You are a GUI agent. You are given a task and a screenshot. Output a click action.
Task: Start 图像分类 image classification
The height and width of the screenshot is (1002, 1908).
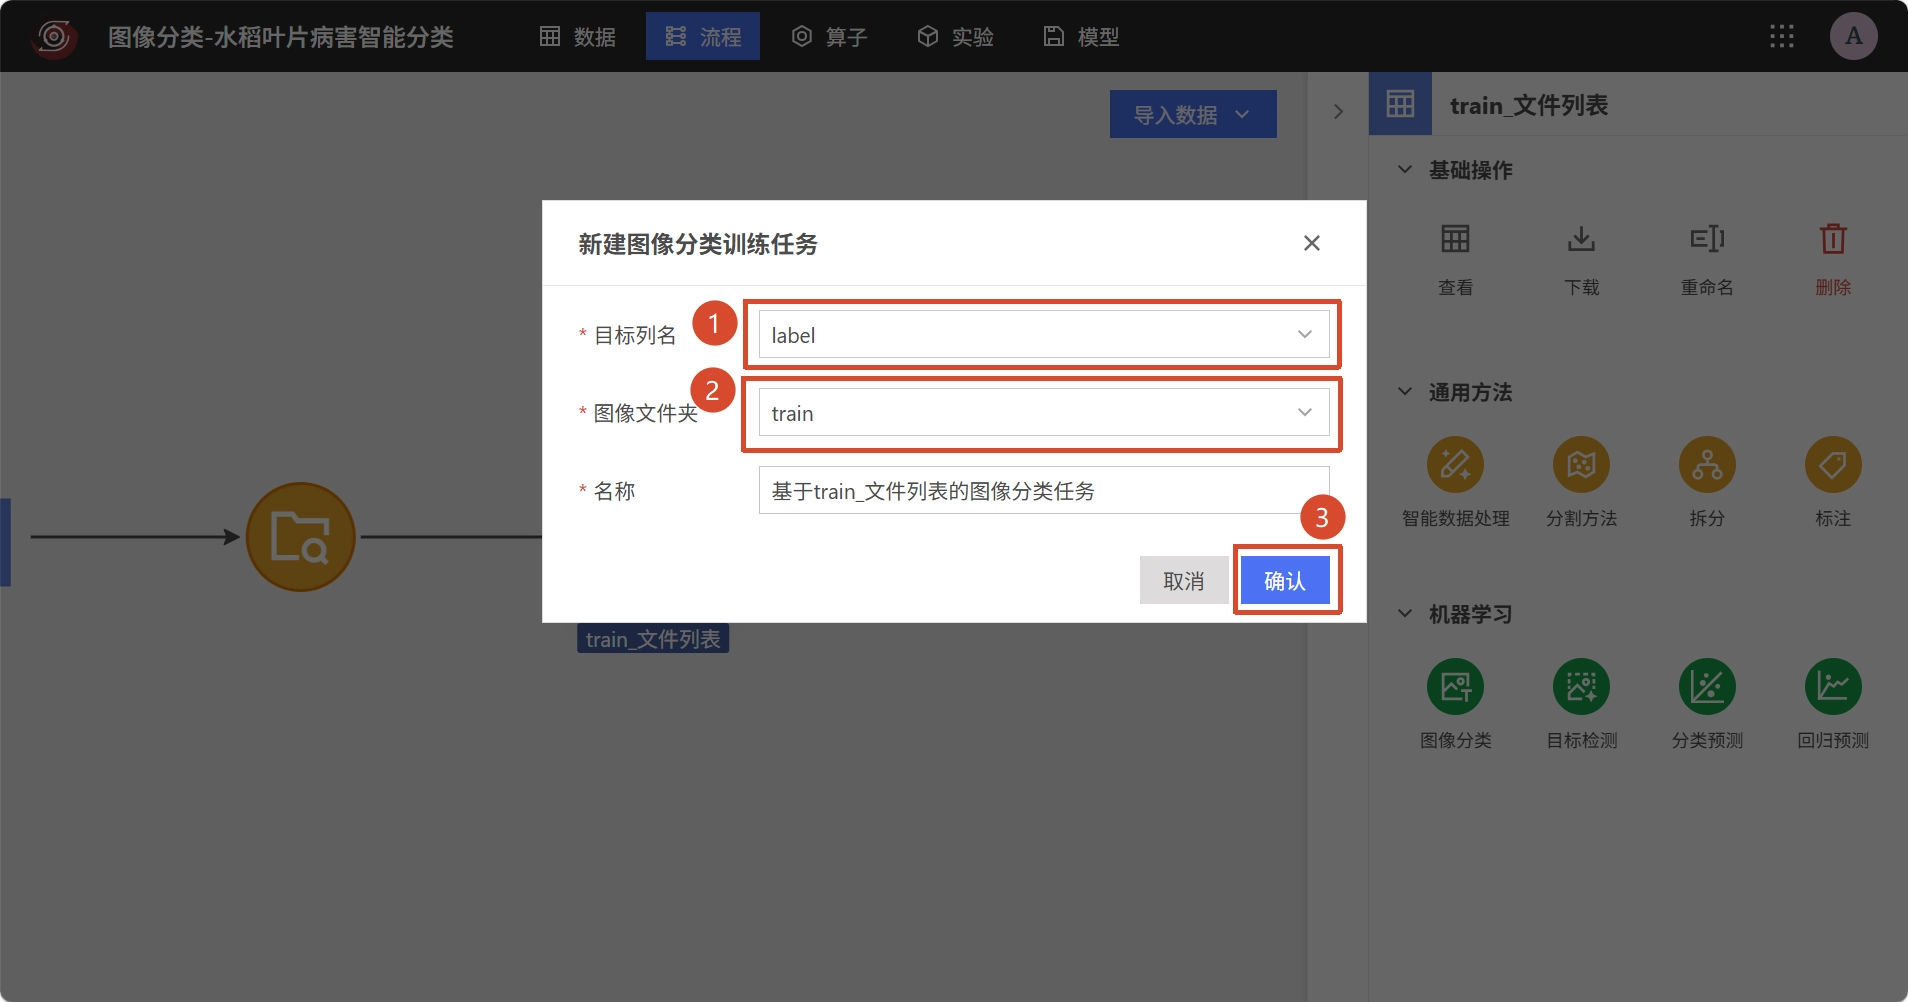[1455, 687]
